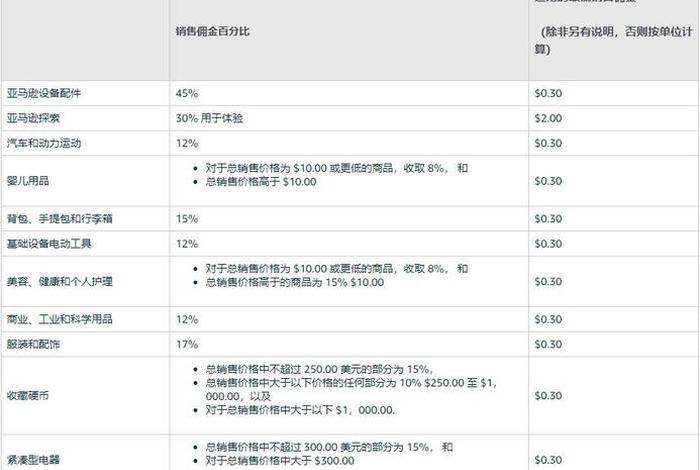This screenshot has width=700, height=470.
Task: Click 美容、健康和个人护理 bullet about 收取 8%
Action: (x=337, y=269)
